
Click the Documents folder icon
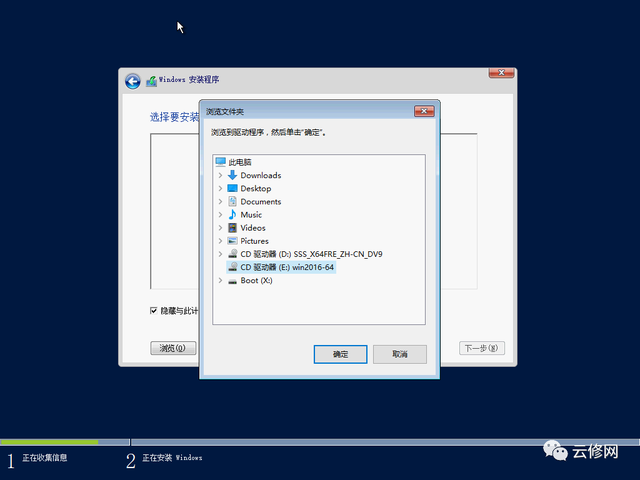point(232,201)
